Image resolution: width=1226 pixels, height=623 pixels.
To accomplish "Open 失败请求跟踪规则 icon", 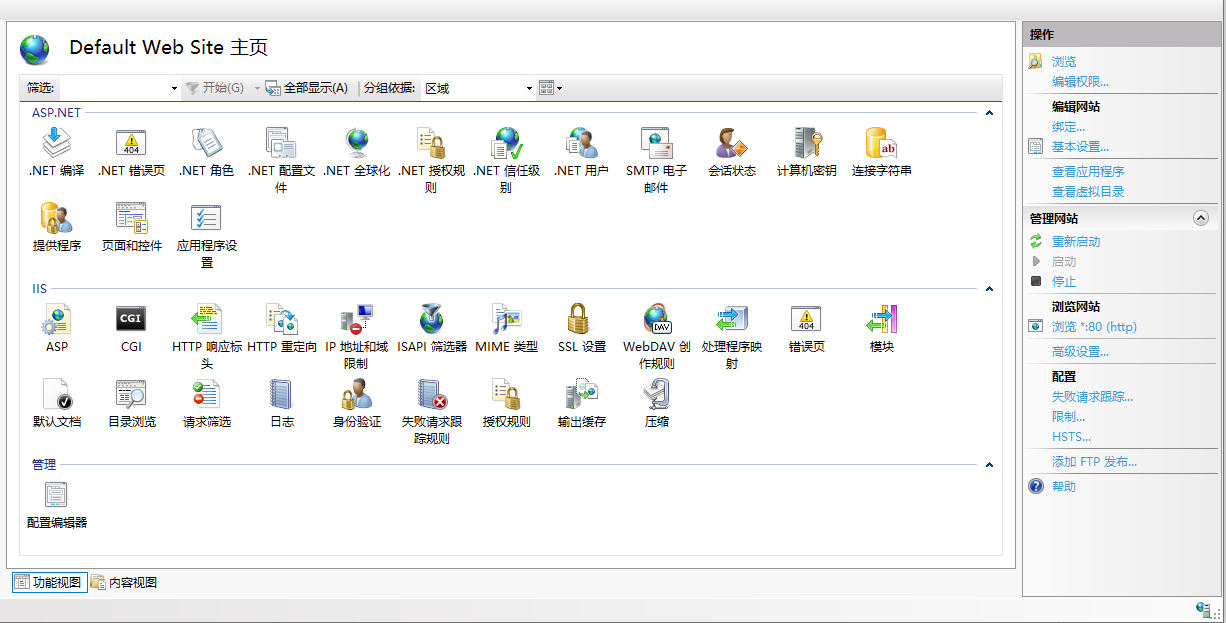I will 431,394.
